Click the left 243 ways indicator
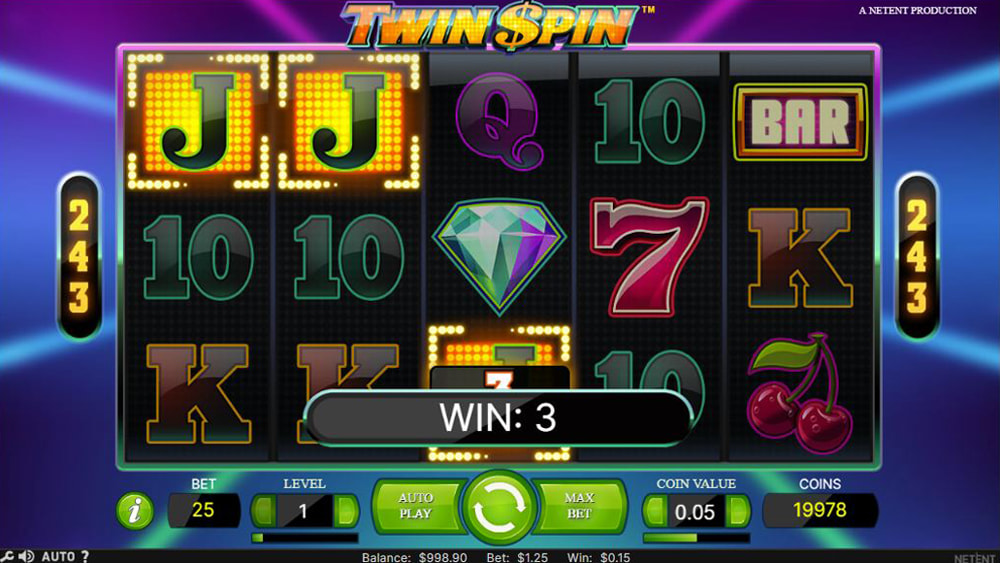The height and width of the screenshot is (563, 1000). (x=79, y=256)
